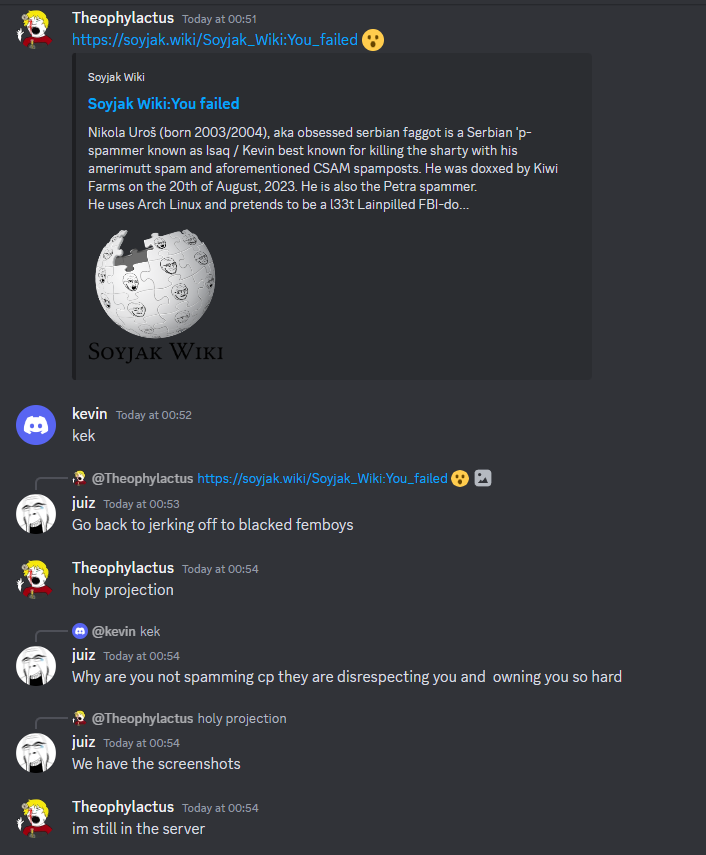
Task: Click the small Discord avatar in the @kevin reply
Action: coord(80,631)
